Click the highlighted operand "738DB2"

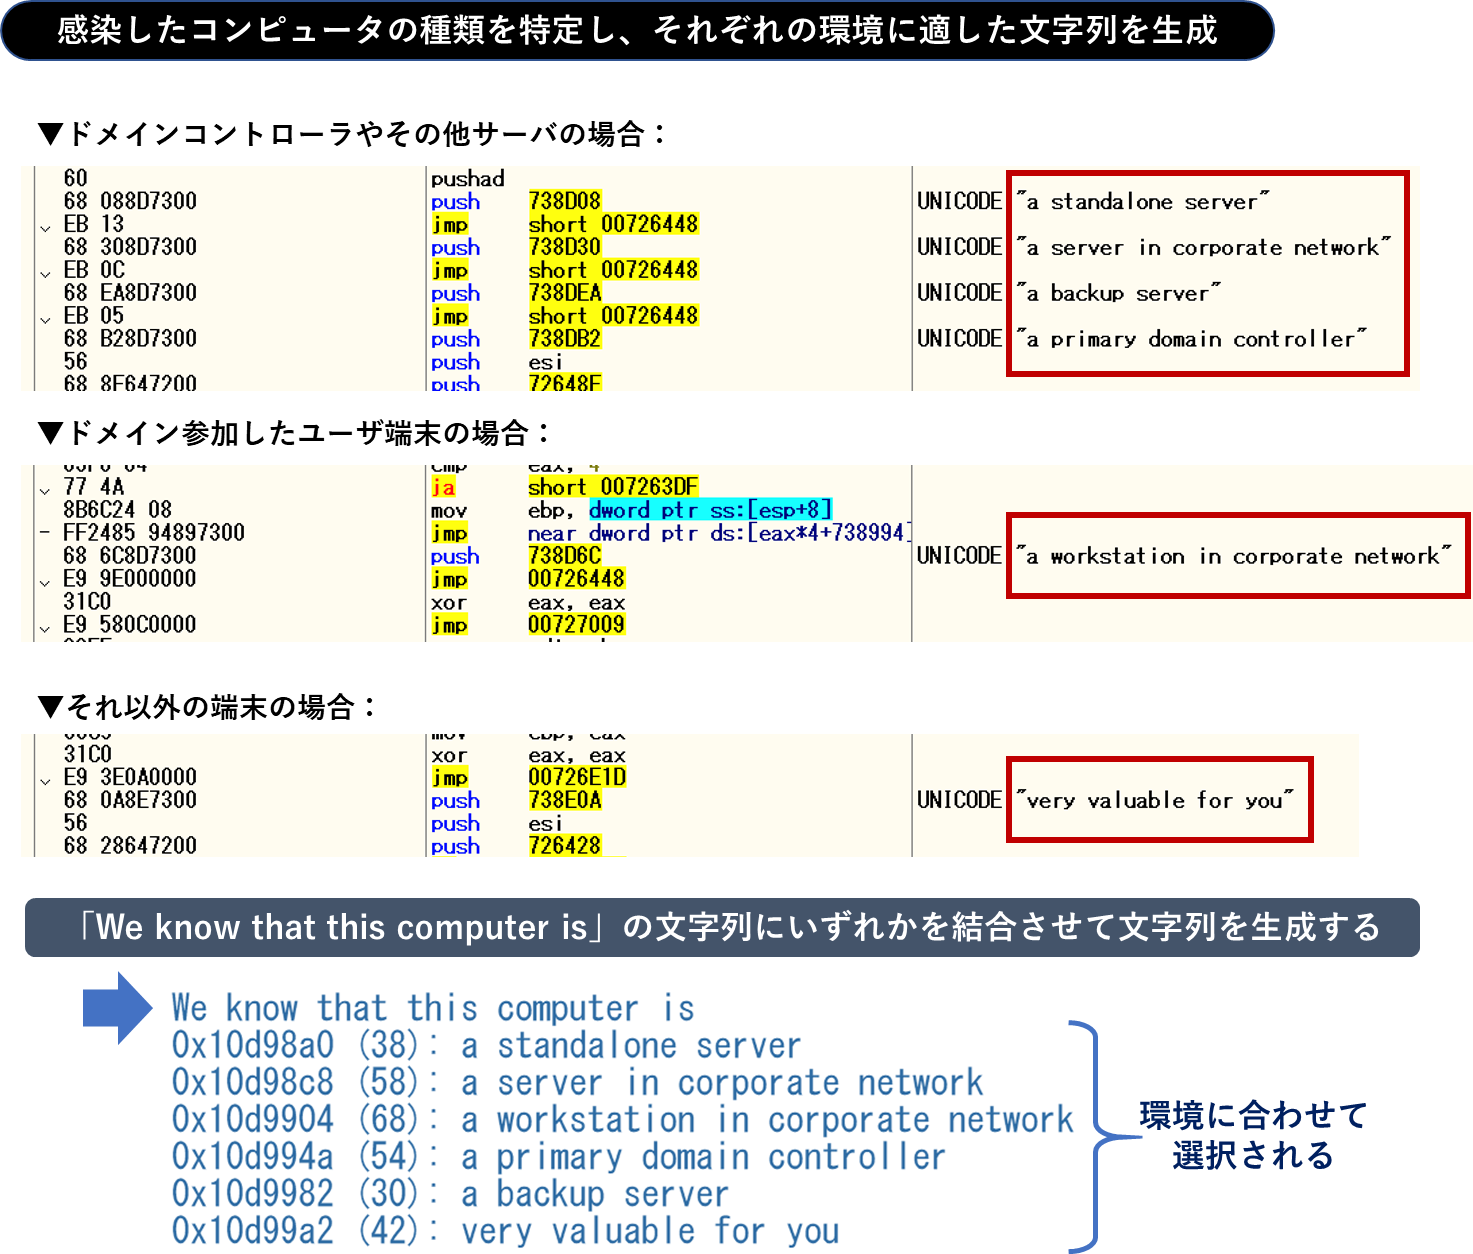(564, 339)
